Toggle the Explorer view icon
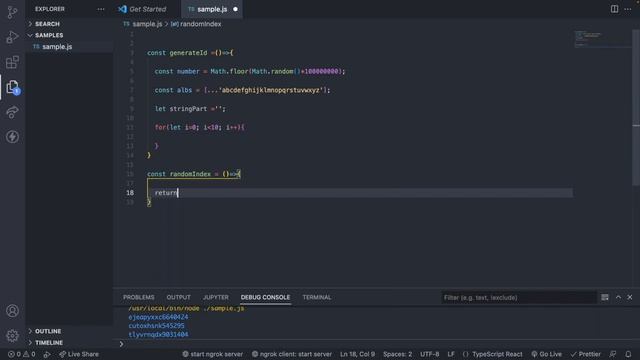This screenshot has height=360, width=640. 12,87
